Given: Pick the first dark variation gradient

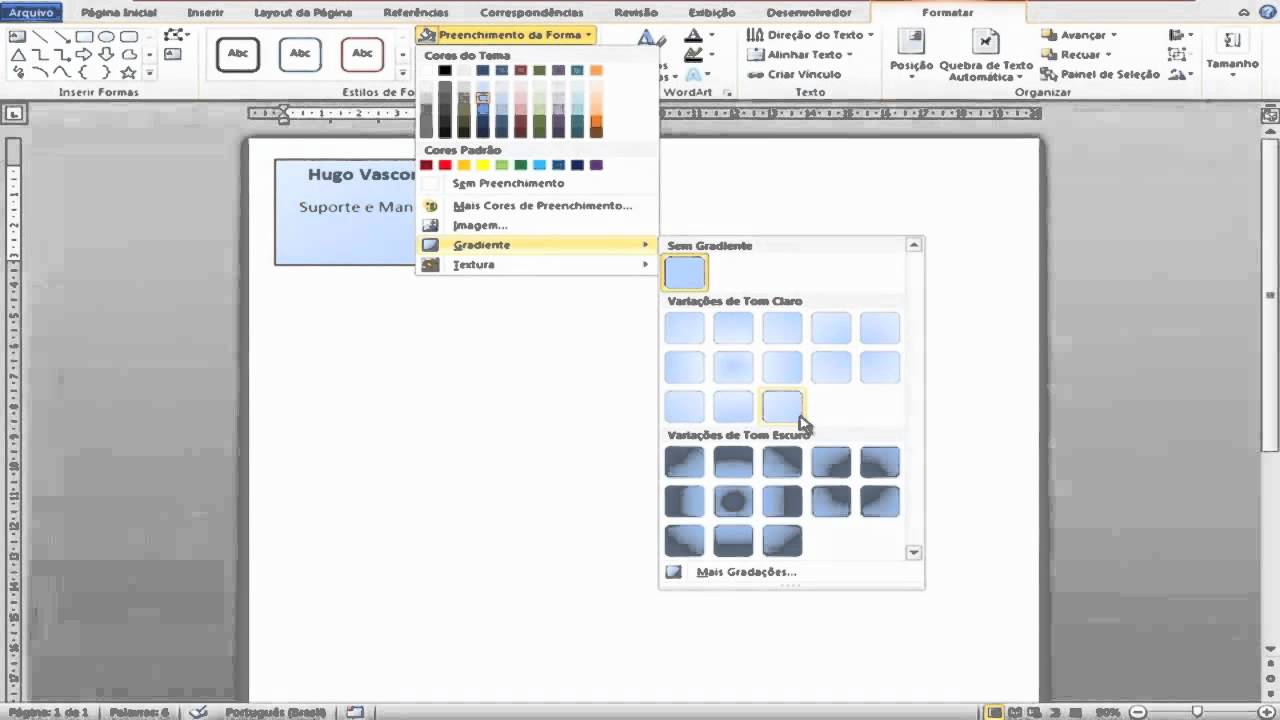Looking at the screenshot, I should coord(685,462).
